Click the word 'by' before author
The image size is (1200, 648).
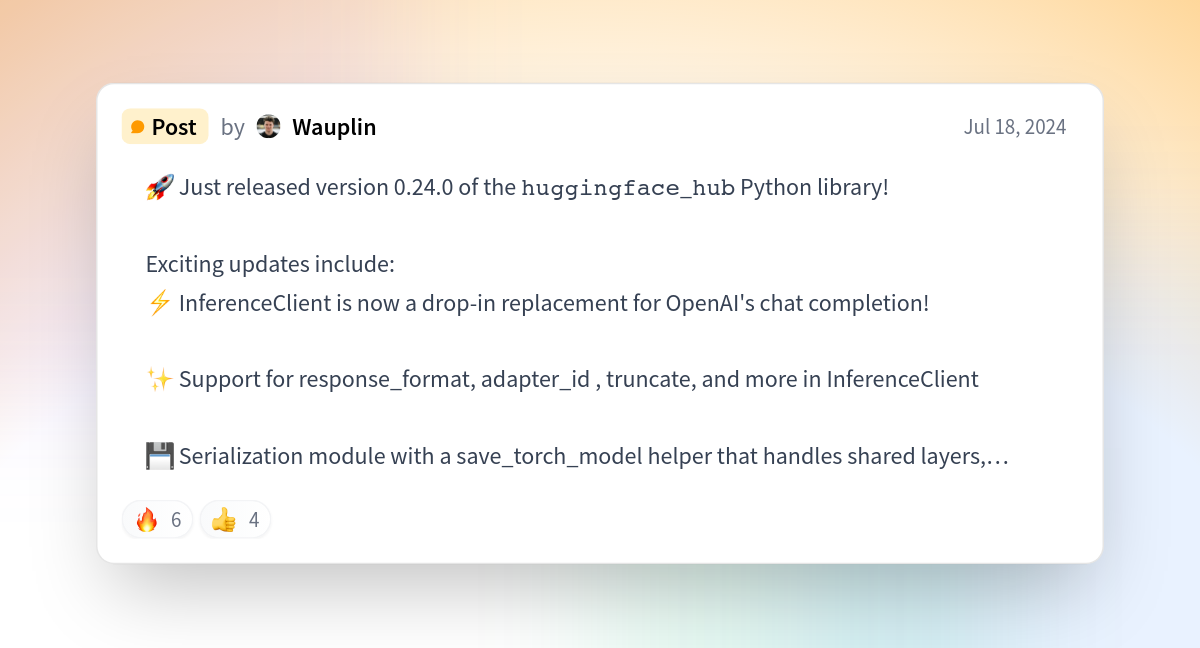[x=233, y=128]
